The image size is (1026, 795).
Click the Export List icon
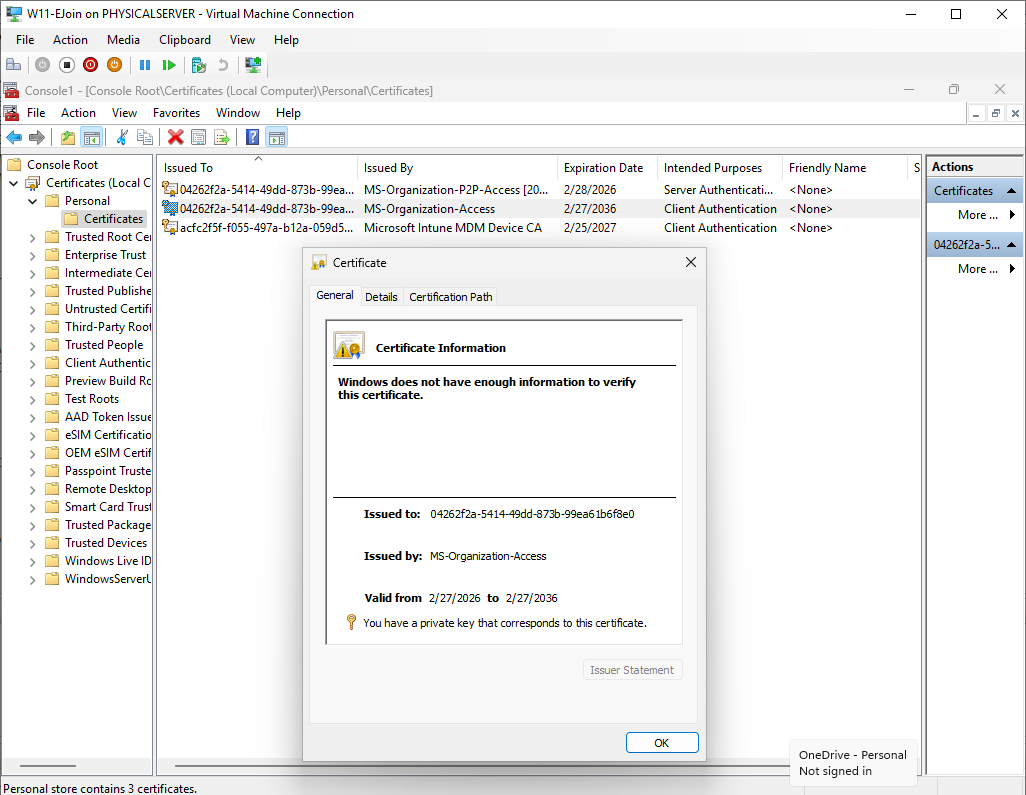pyautogui.click(x=222, y=137)
